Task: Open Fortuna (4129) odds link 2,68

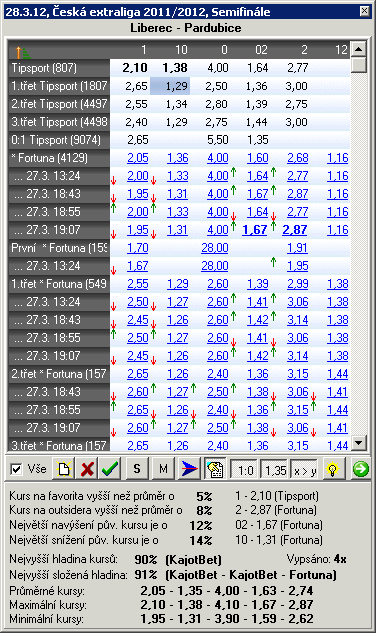Action: 298,158
